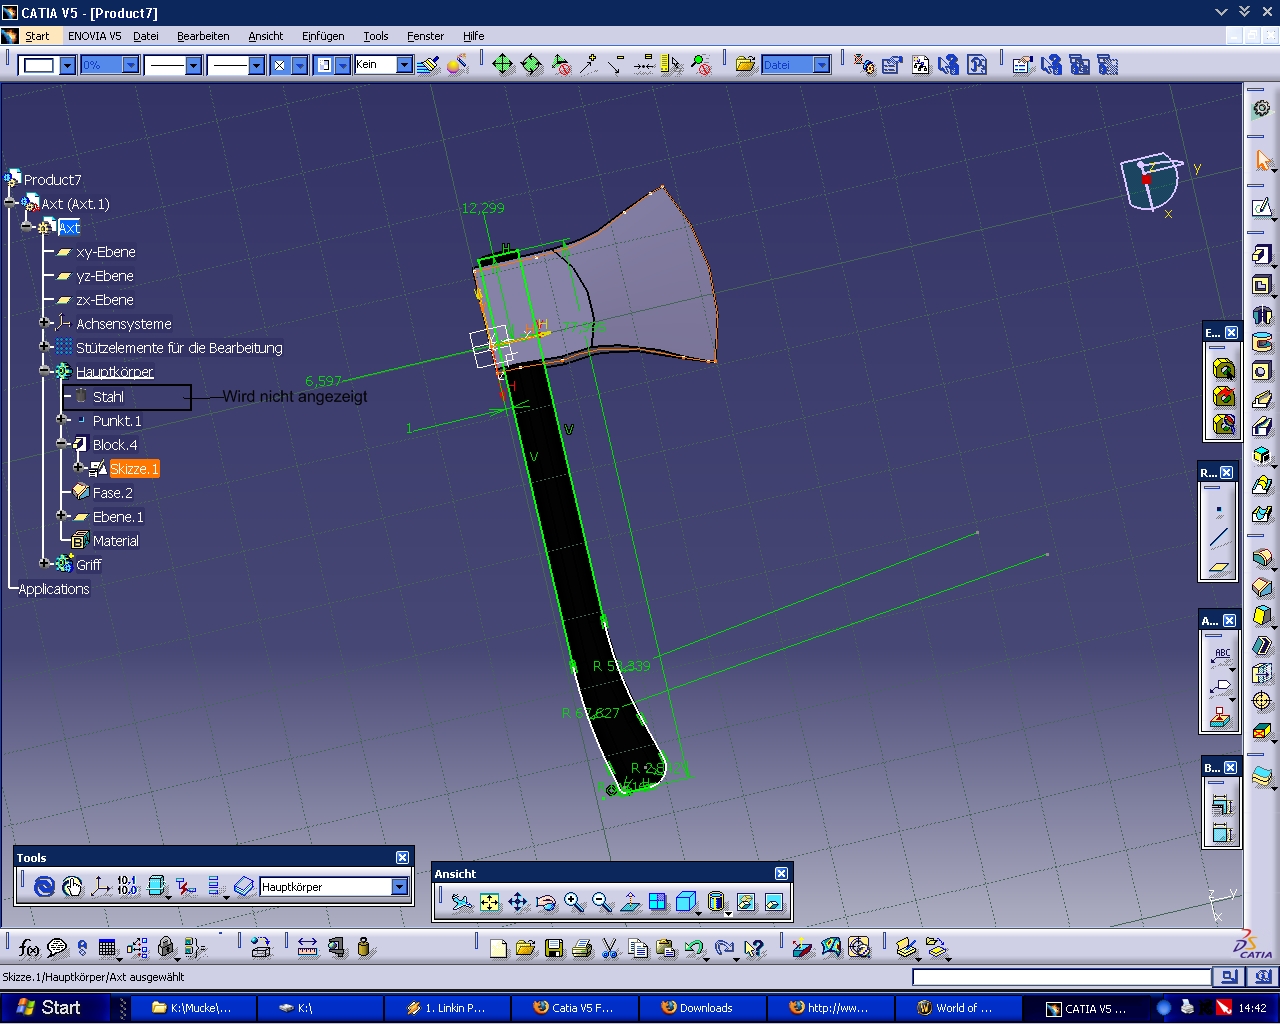Select Fase.2 in the specification tree

[x=112, y=493]
